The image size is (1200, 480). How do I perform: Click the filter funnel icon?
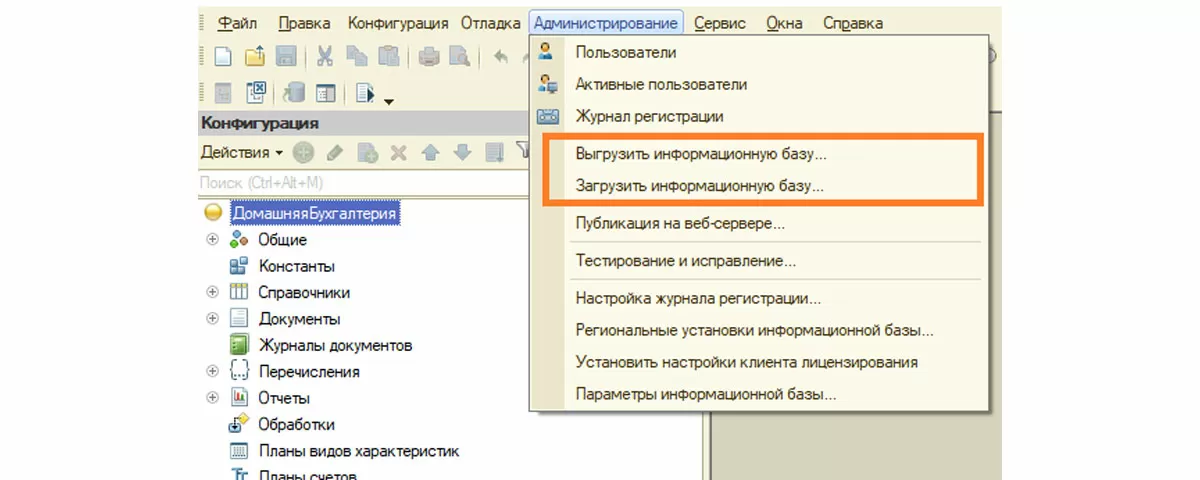click(x=522, y=151)
